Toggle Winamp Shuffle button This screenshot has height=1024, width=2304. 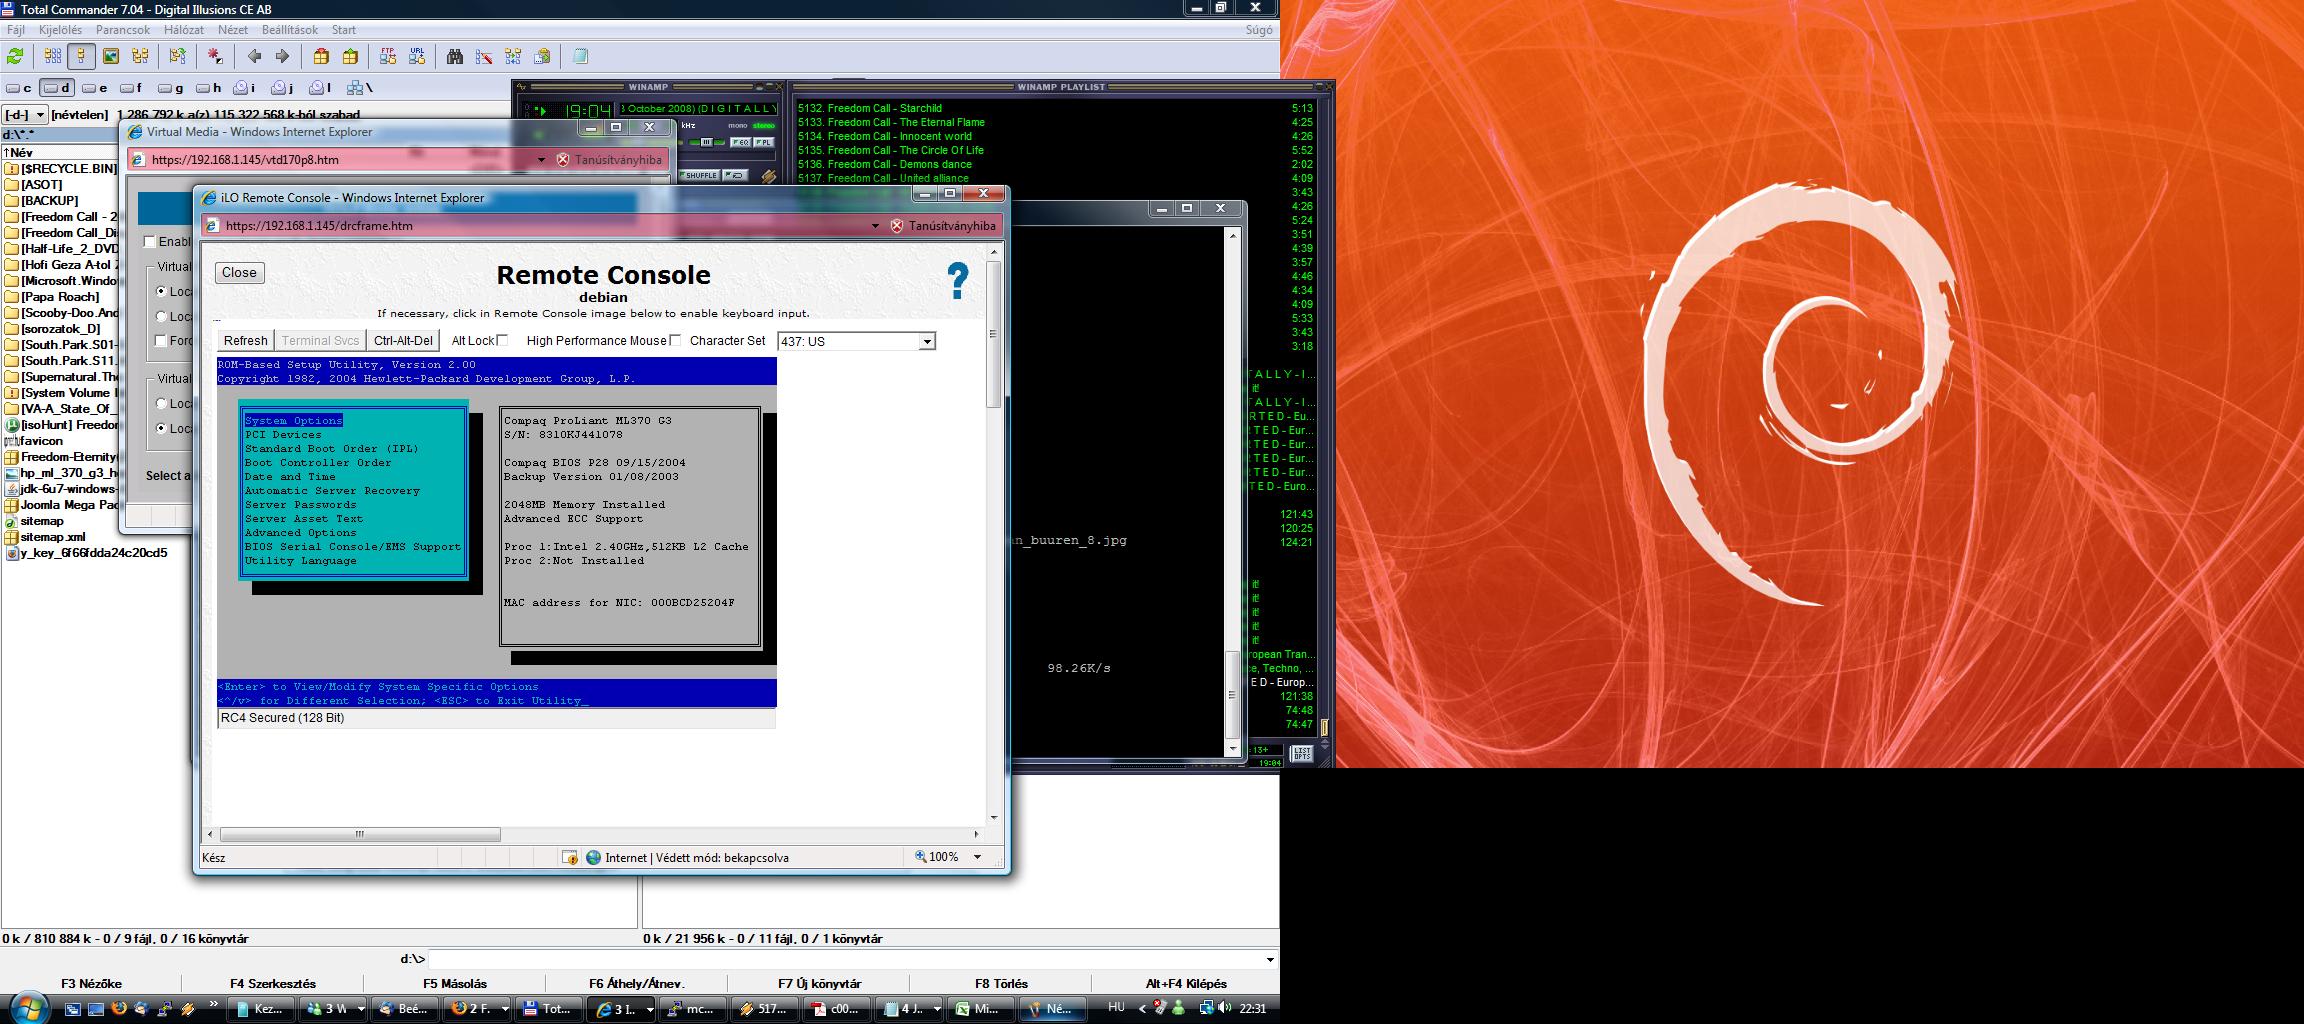pos(699,175)
